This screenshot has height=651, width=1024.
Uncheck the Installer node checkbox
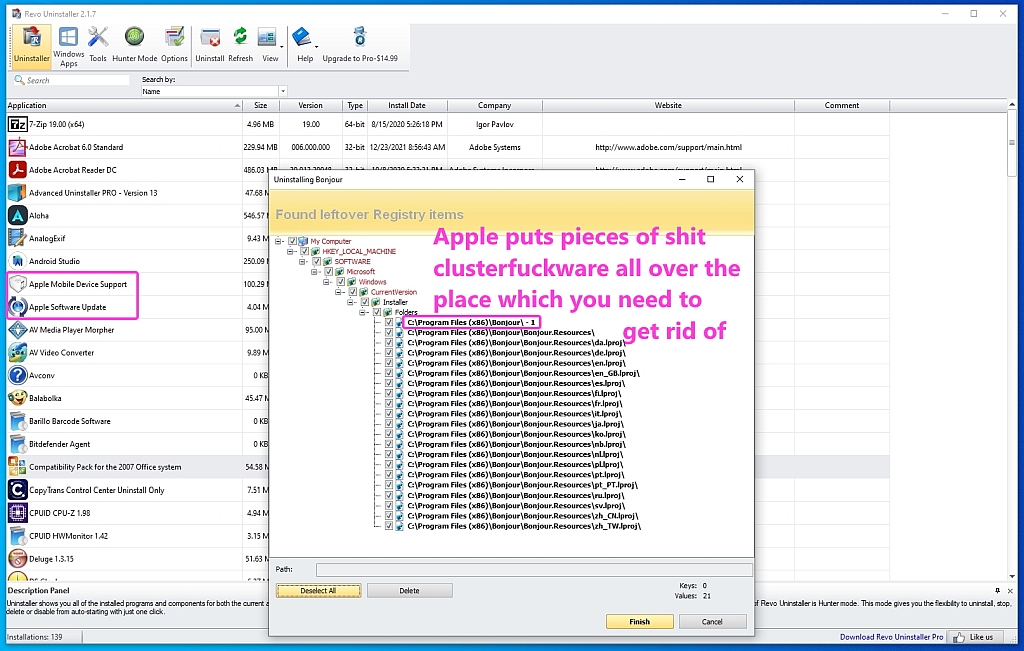(365, 302)
